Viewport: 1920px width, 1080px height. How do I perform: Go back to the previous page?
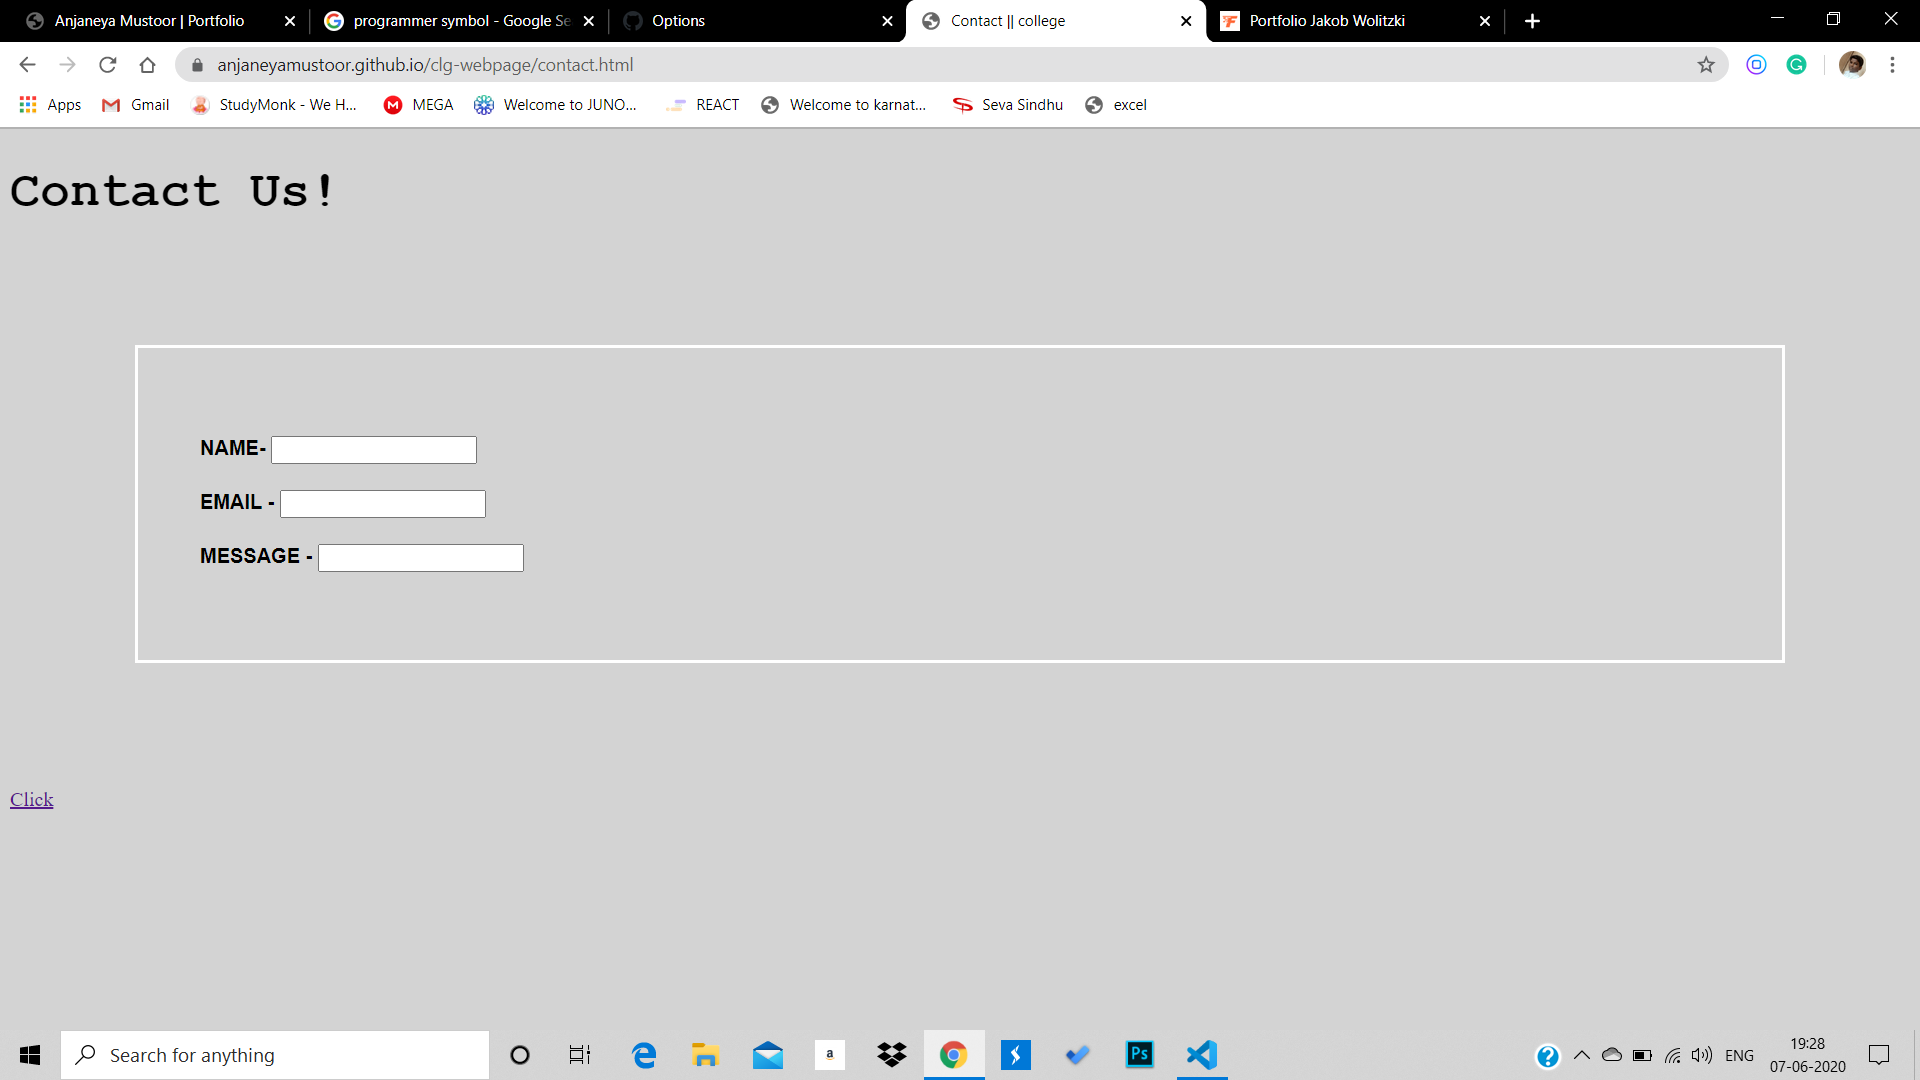(x=27, y=65)
